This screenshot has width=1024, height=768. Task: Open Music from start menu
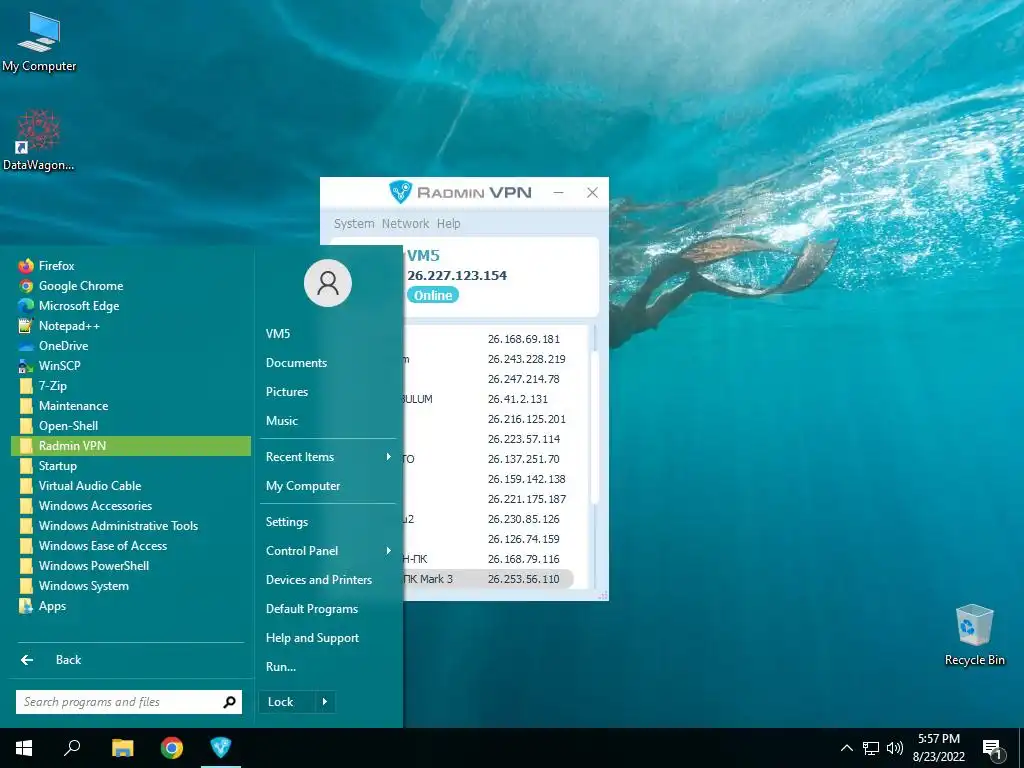[281, 421]
